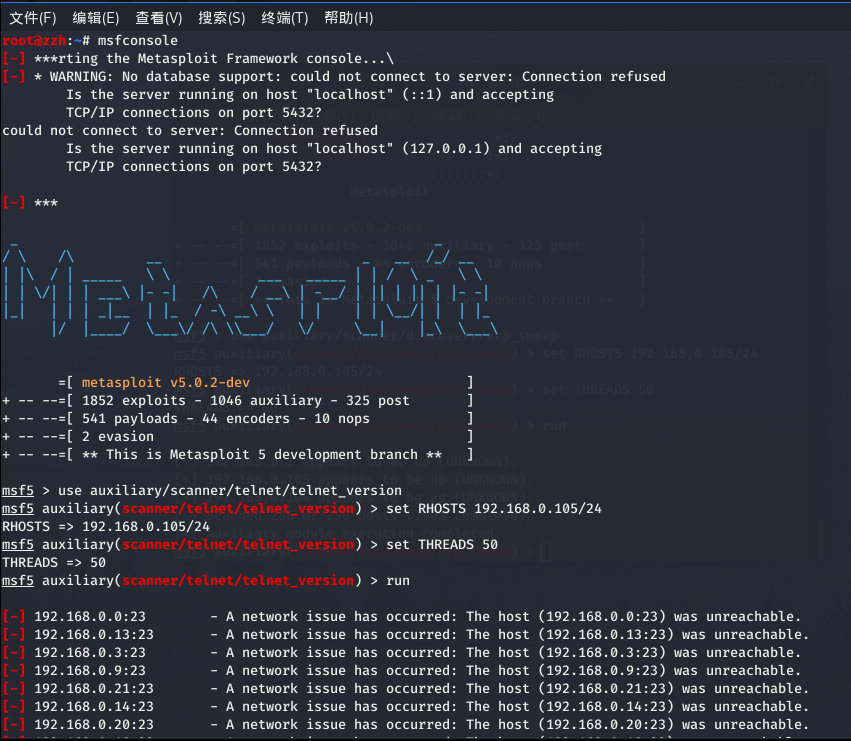Click the 192.168.0.9:23 error row
The image size is (851, 741).
click(402, 670)
